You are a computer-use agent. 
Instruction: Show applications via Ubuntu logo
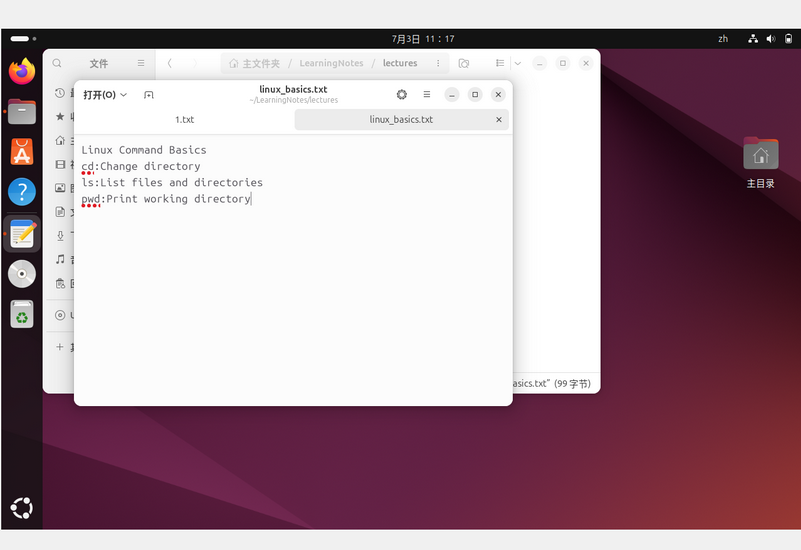coord(22,508)
